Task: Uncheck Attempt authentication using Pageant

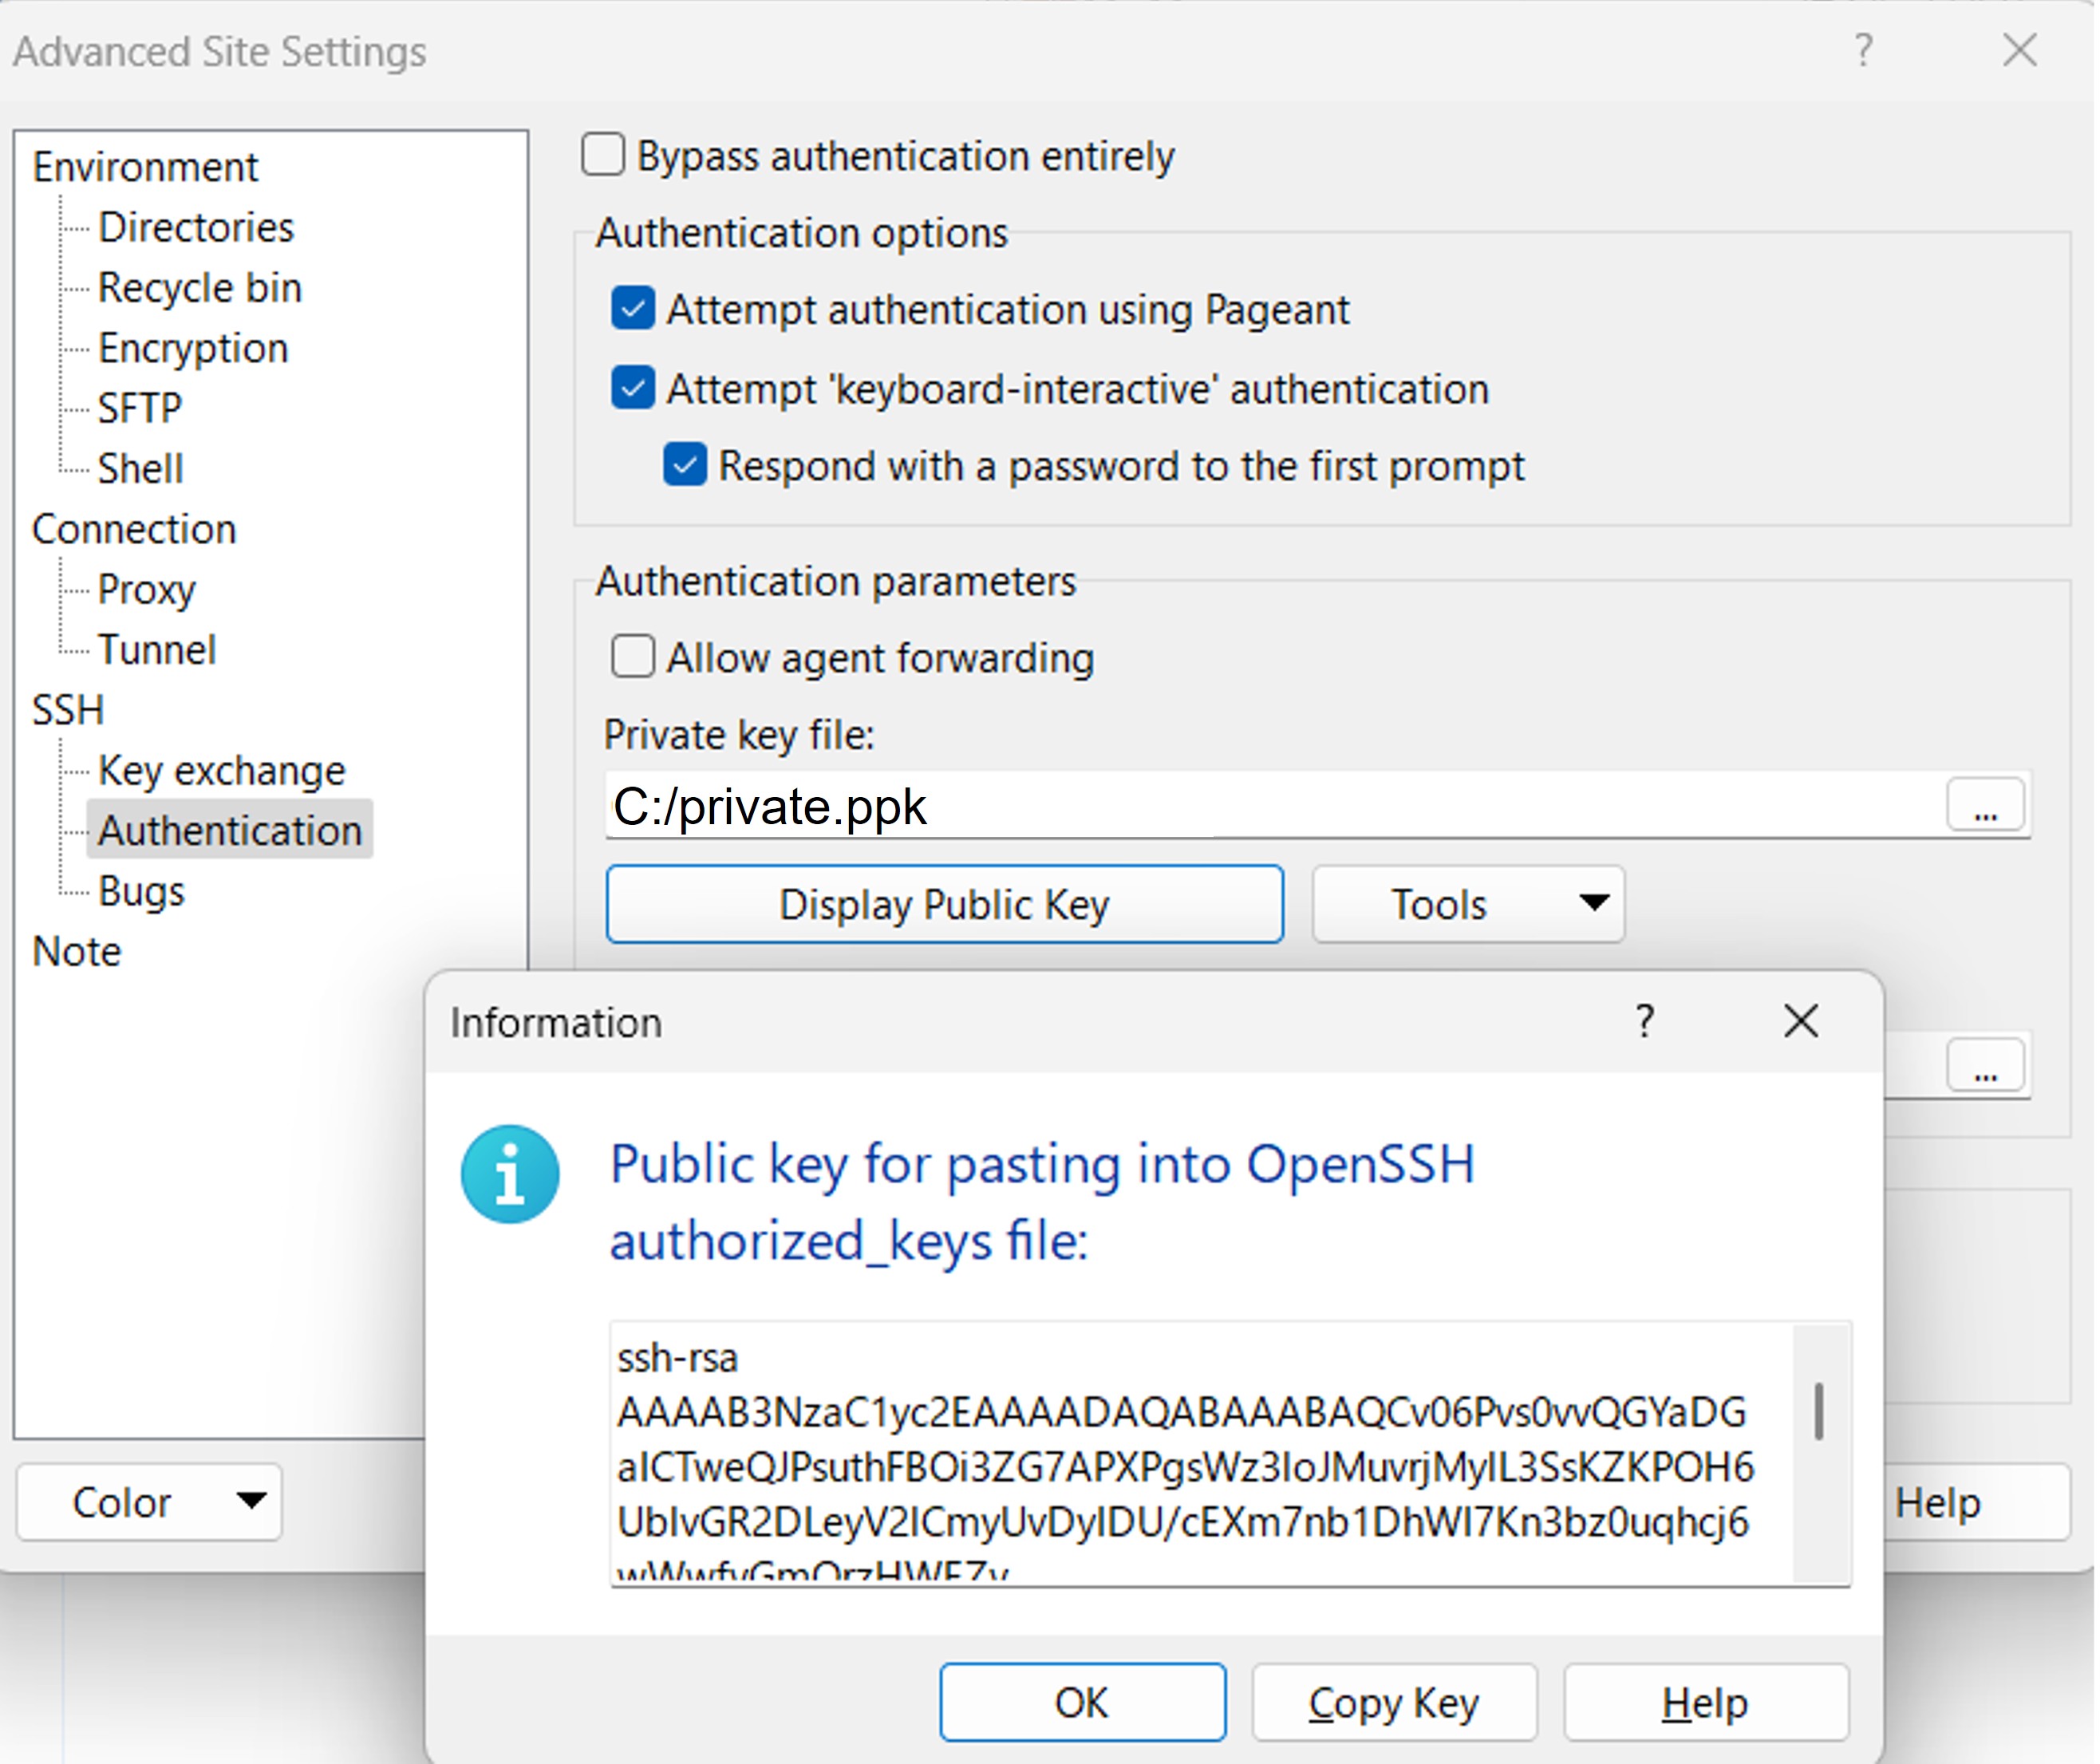Action: pos(633,309)
